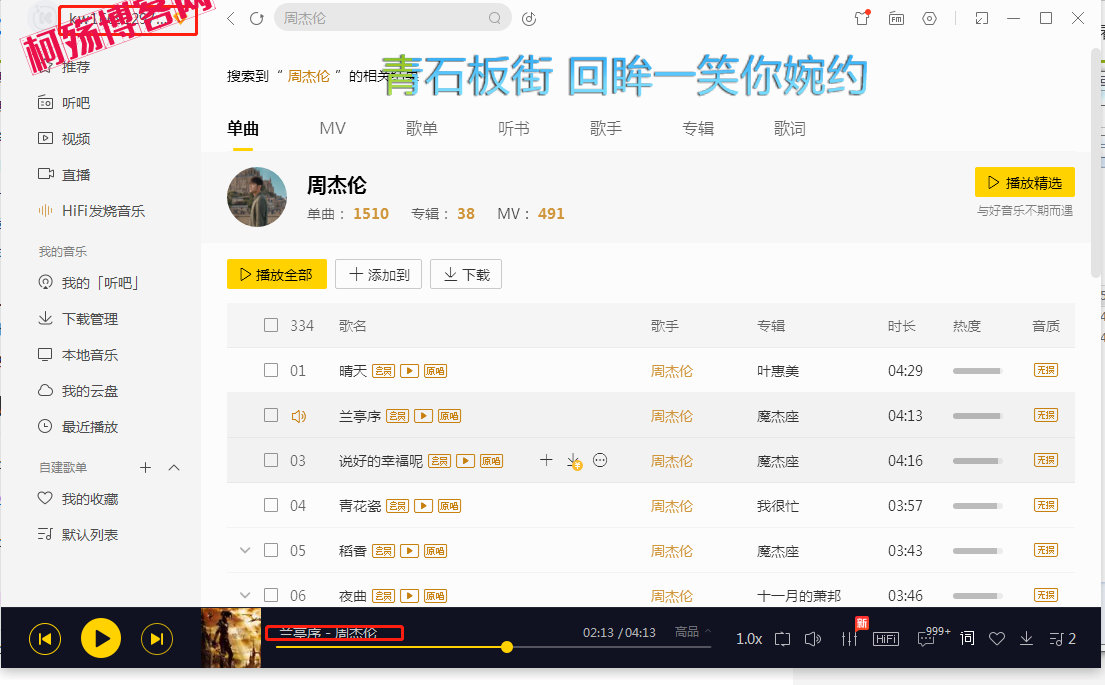This screenshot has width=1105, height=685.
Task: Open playback speed 1.0x control
Action: (x=749, y=639)
